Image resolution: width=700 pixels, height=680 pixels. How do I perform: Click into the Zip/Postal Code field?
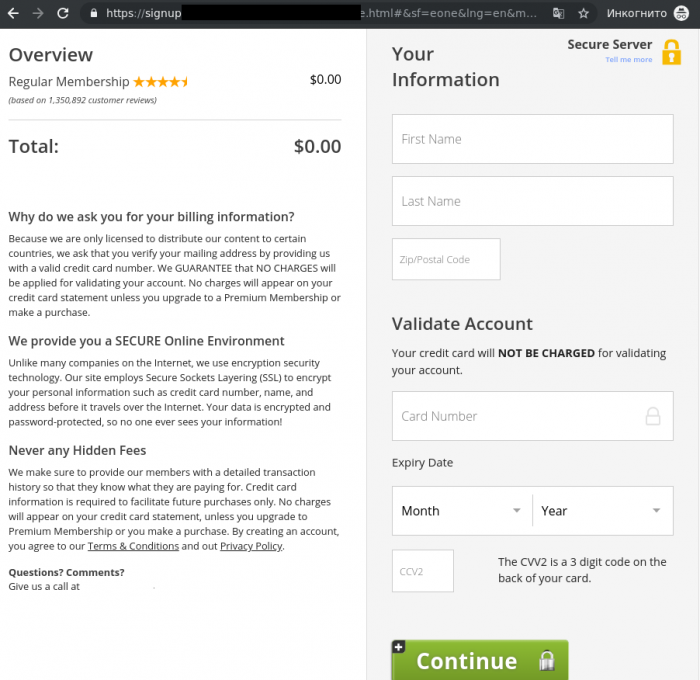(x=446, y=259)
